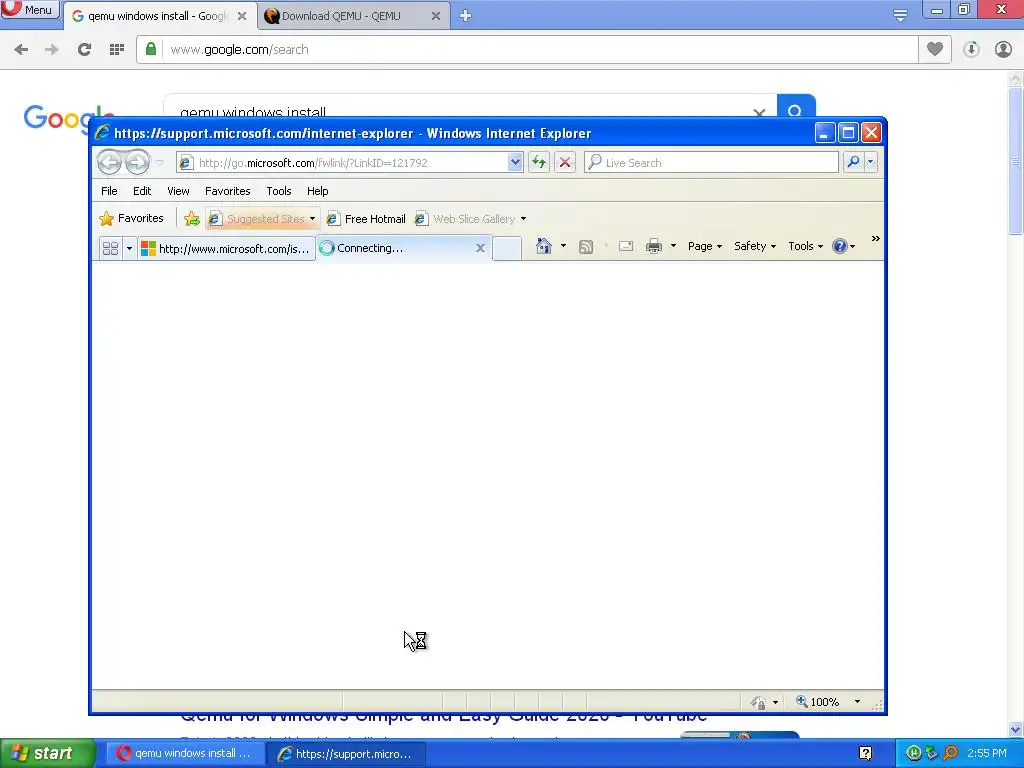Open Home button dropdown arrow
The image size is (1024, 768).
pos(563,246)
